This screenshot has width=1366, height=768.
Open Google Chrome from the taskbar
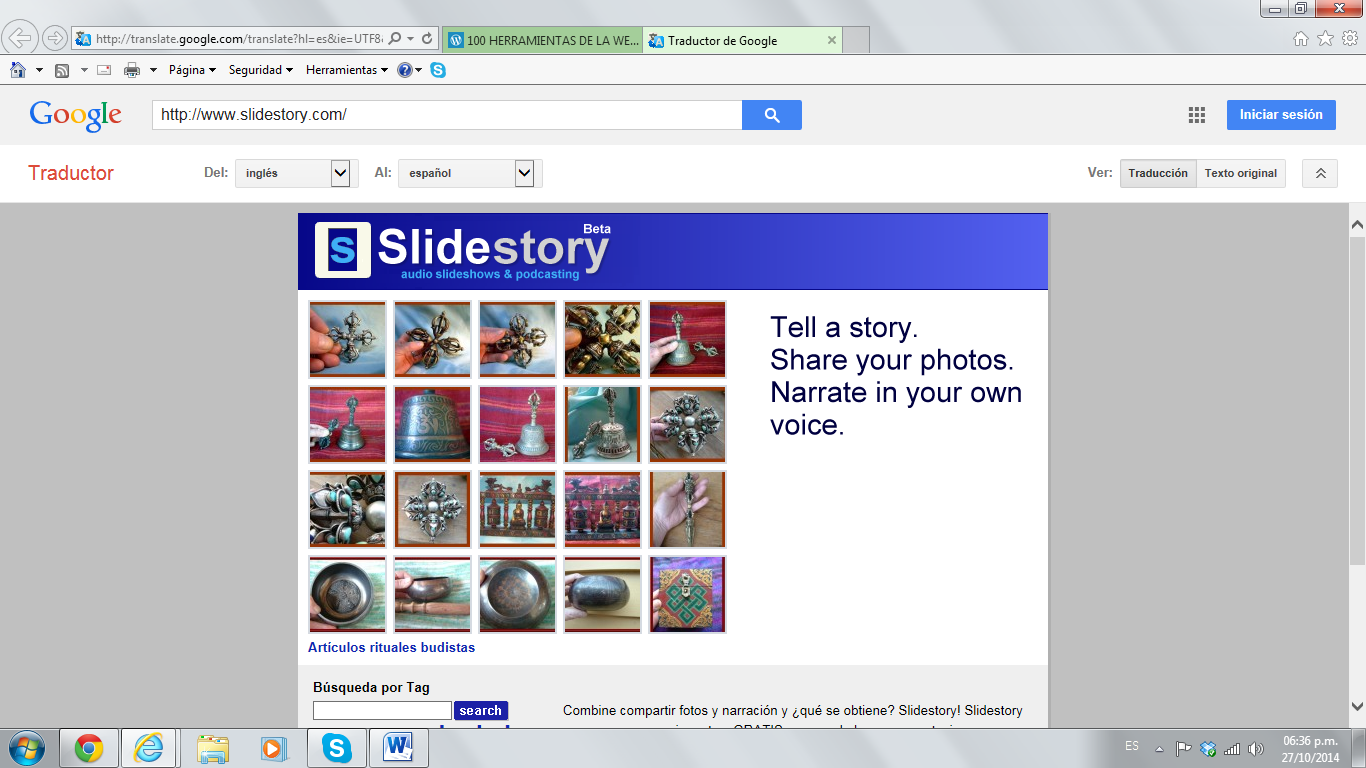[89, 747]
